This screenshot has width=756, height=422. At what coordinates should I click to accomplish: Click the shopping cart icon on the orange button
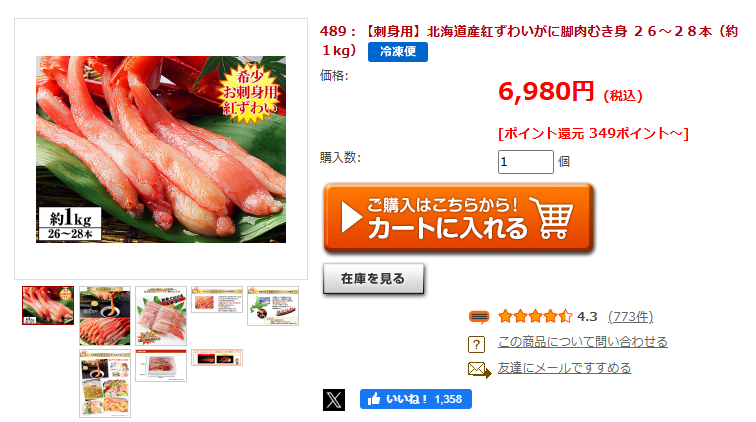(x=552, y=218)
